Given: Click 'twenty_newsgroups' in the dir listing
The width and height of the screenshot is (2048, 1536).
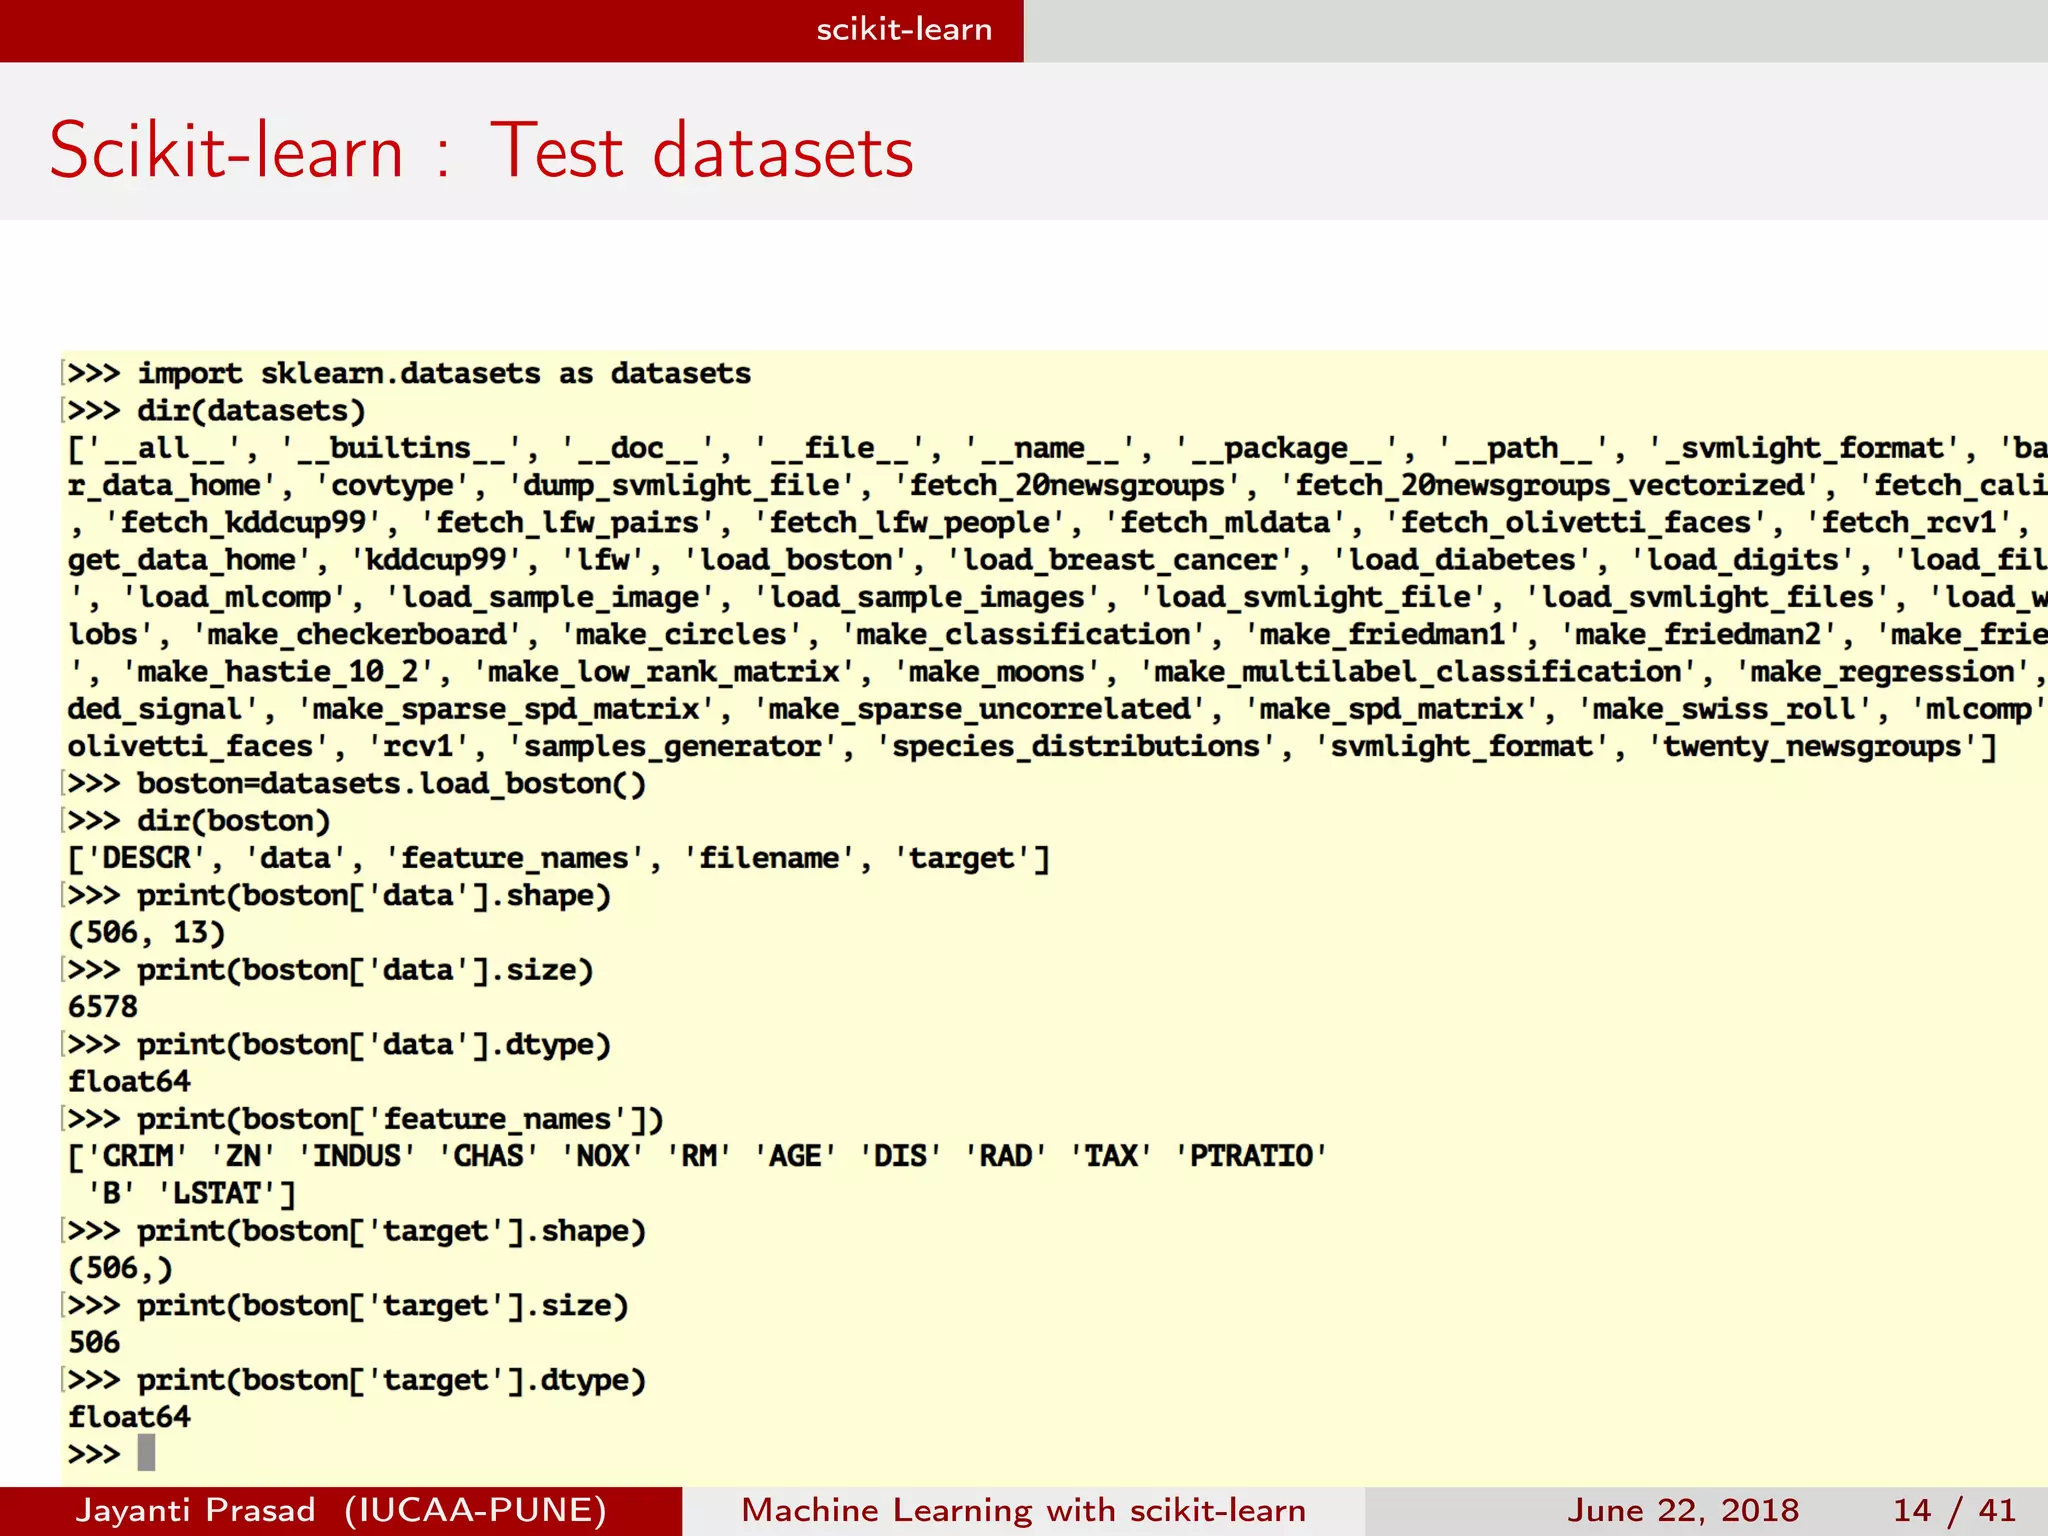Looking at the screenshot, I should point(1813,747).
